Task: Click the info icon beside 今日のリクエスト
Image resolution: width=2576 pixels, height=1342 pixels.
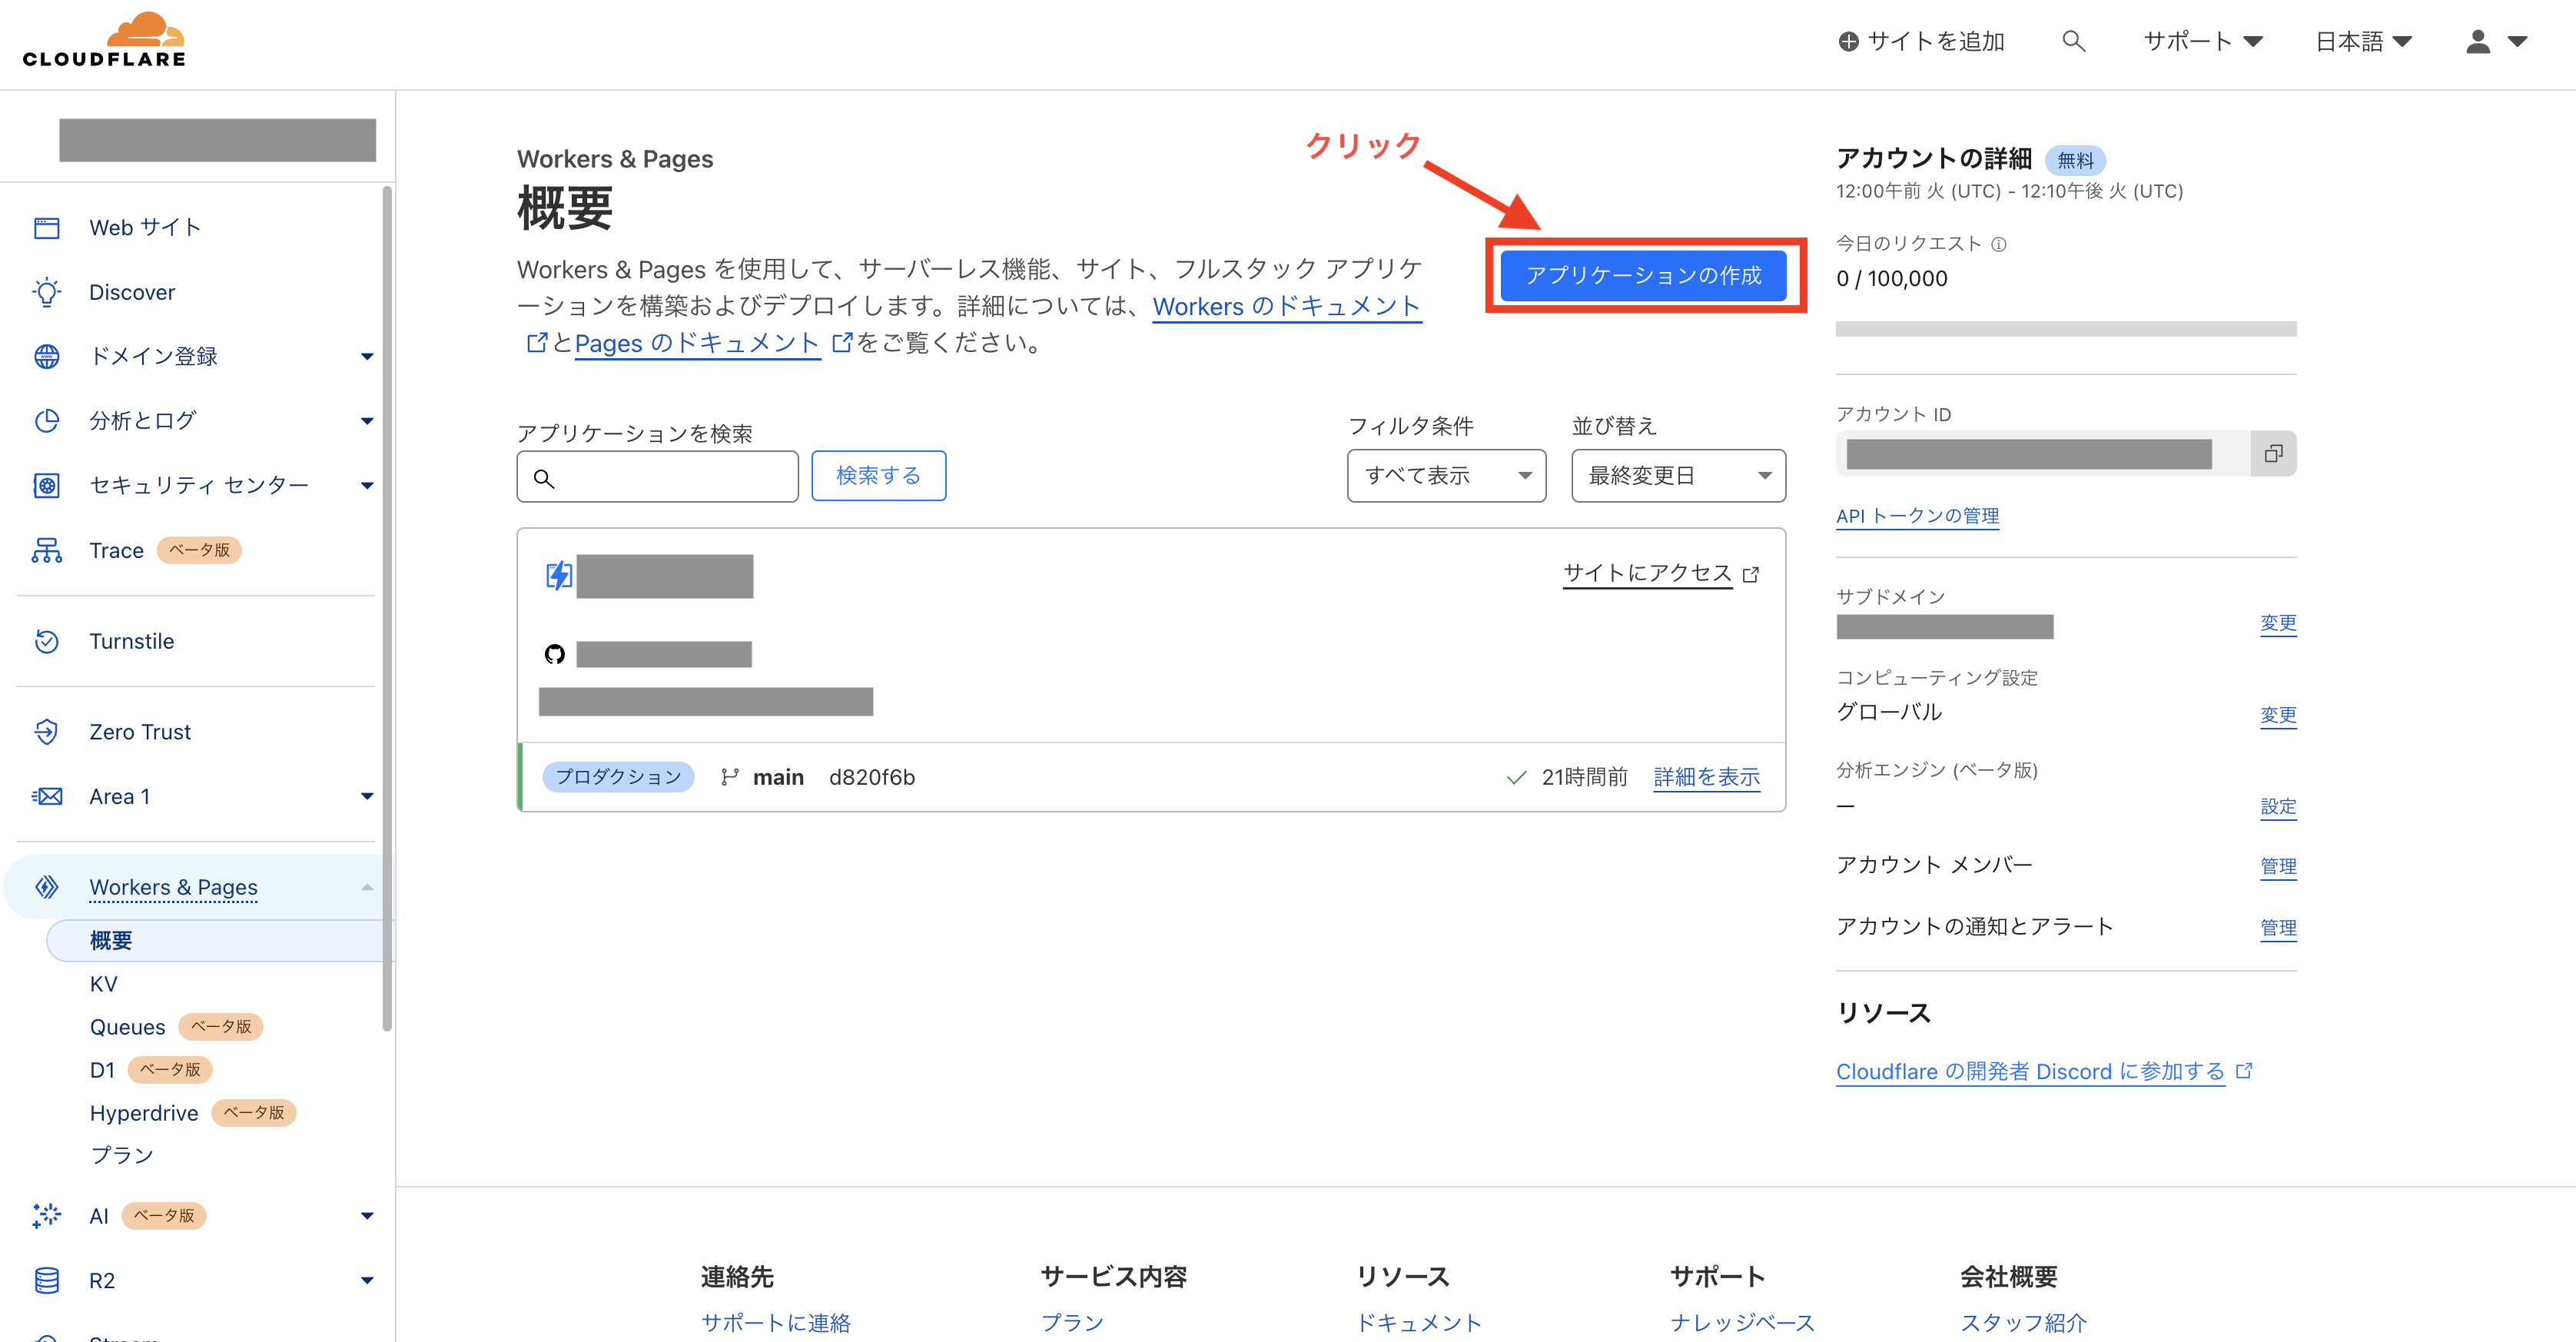Action: coord(1998,244)
